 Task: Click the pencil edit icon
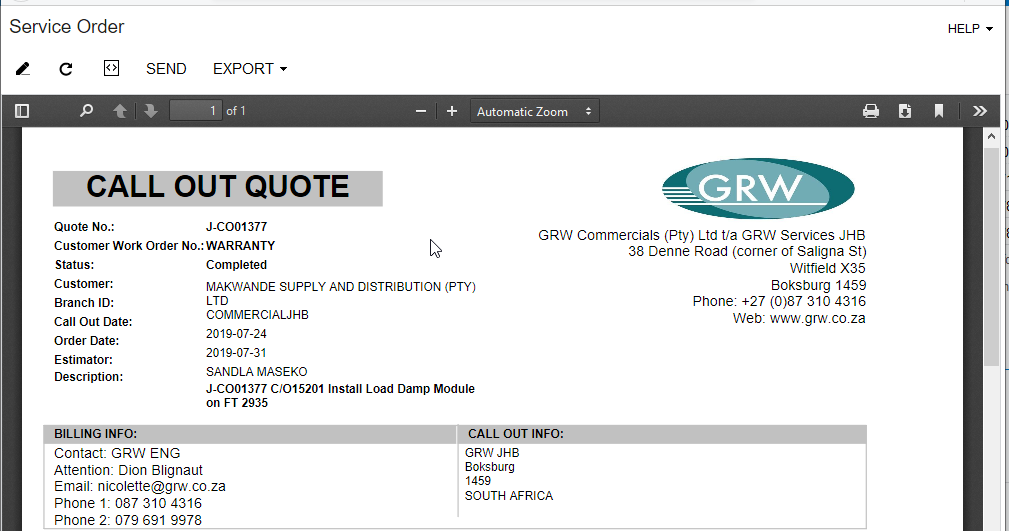click(23, 69)
